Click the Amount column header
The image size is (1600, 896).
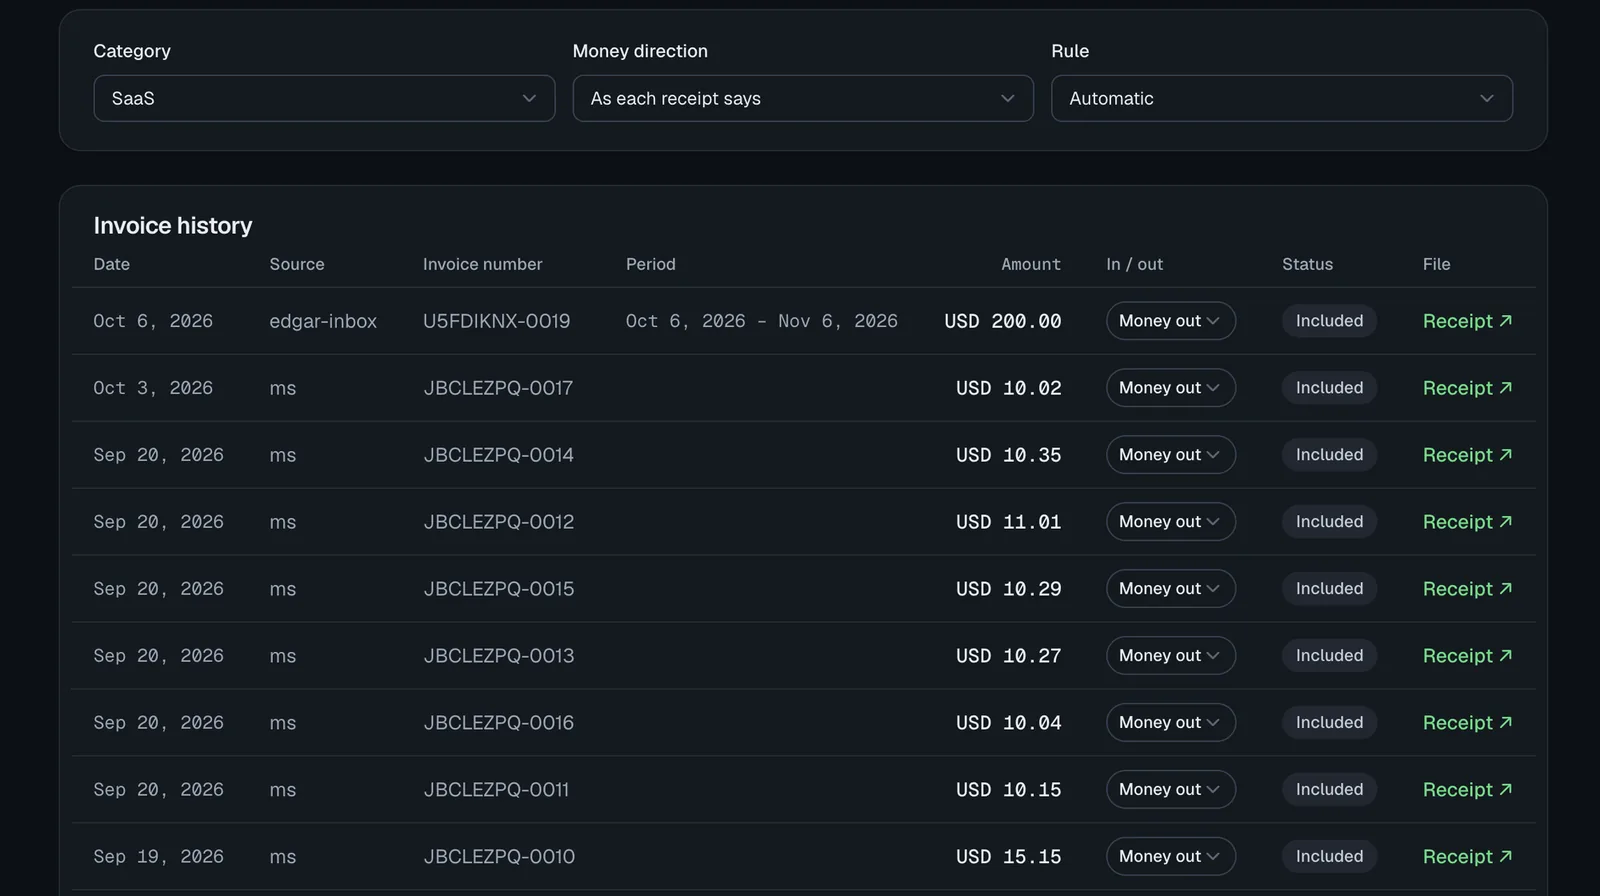point(1031,264)
